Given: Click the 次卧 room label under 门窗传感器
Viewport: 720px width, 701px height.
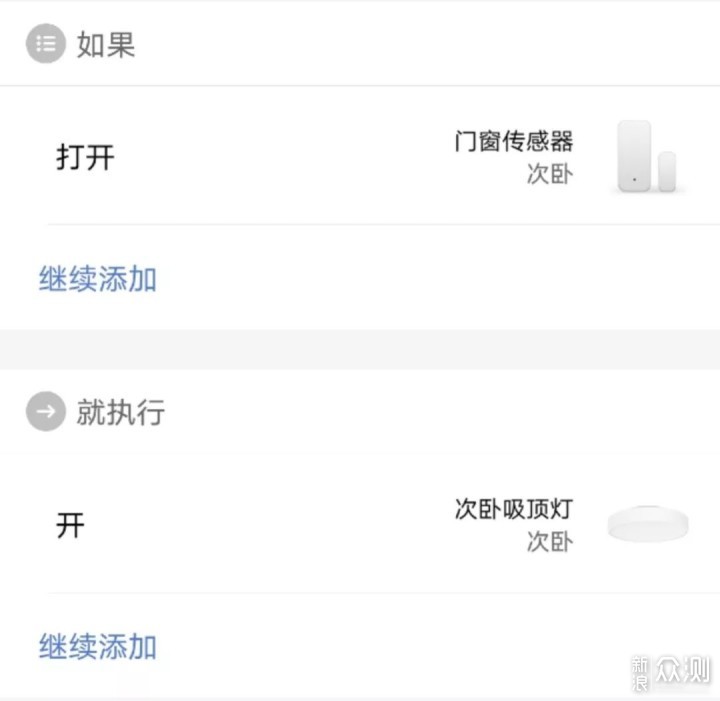Looking at the screenshot, I should click(x=550, y=174).
